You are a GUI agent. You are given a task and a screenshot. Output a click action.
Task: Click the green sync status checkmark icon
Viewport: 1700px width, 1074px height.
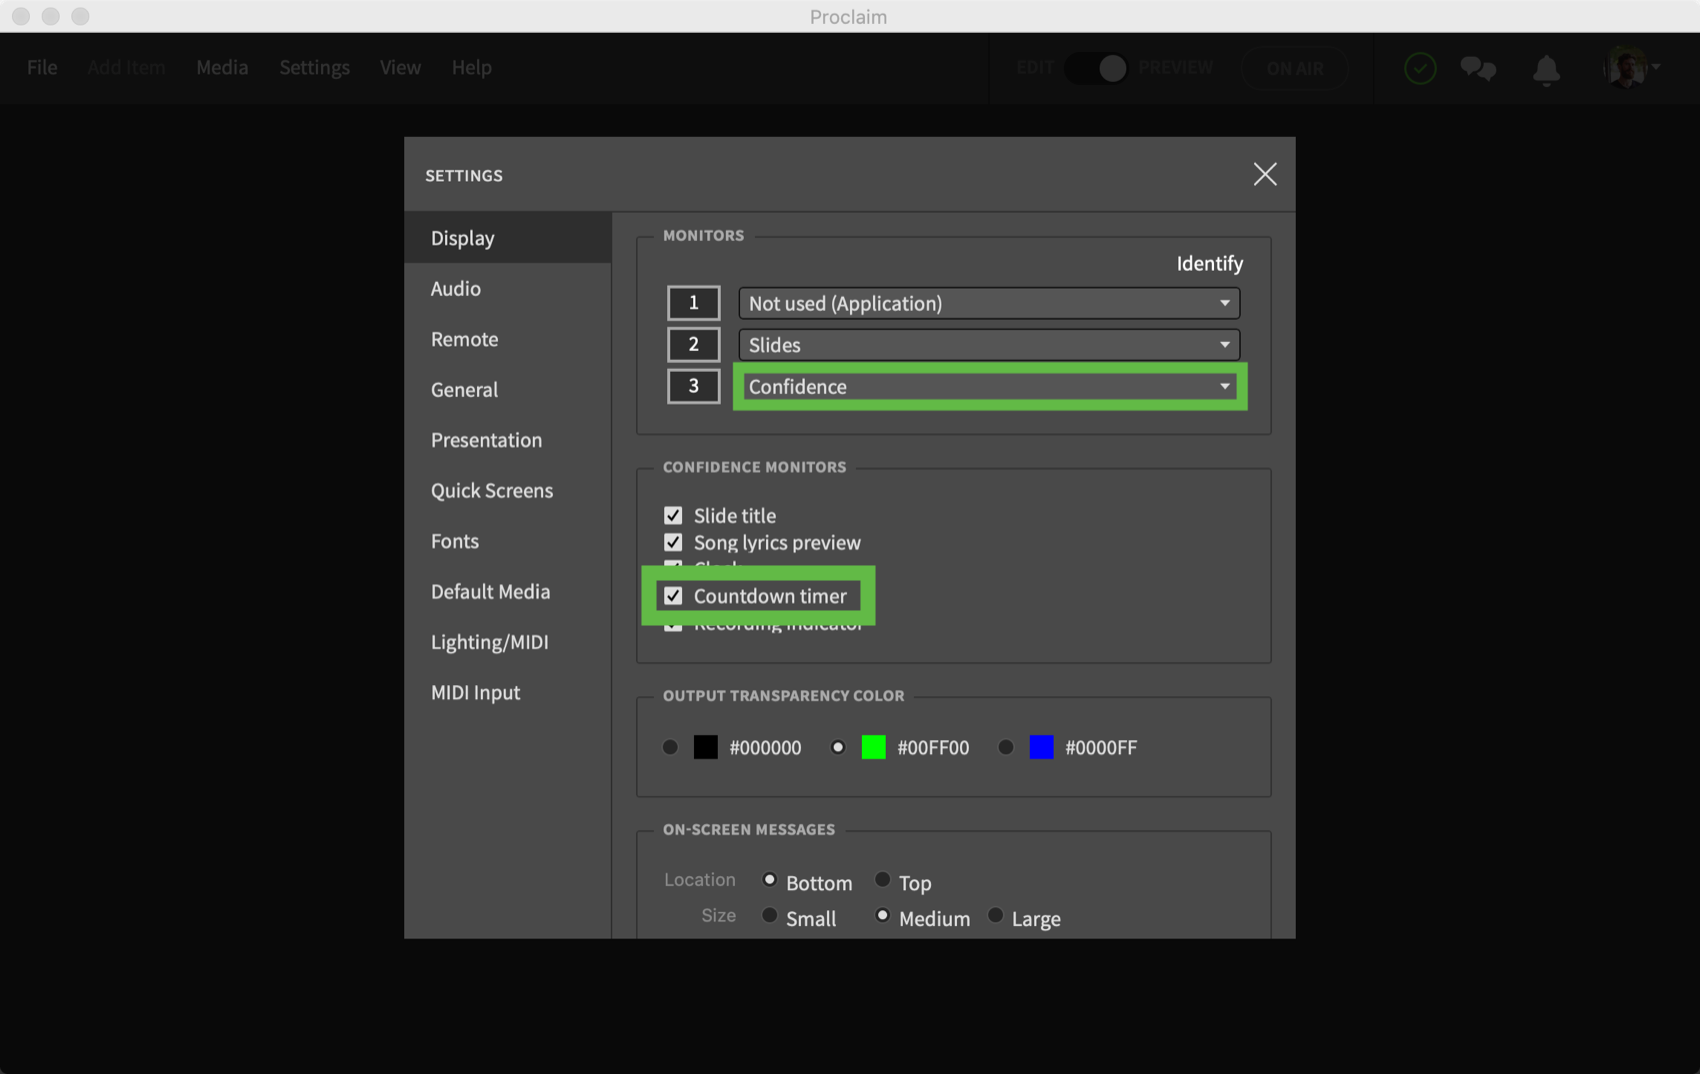pyautogui.click(x=1420, y=68)
